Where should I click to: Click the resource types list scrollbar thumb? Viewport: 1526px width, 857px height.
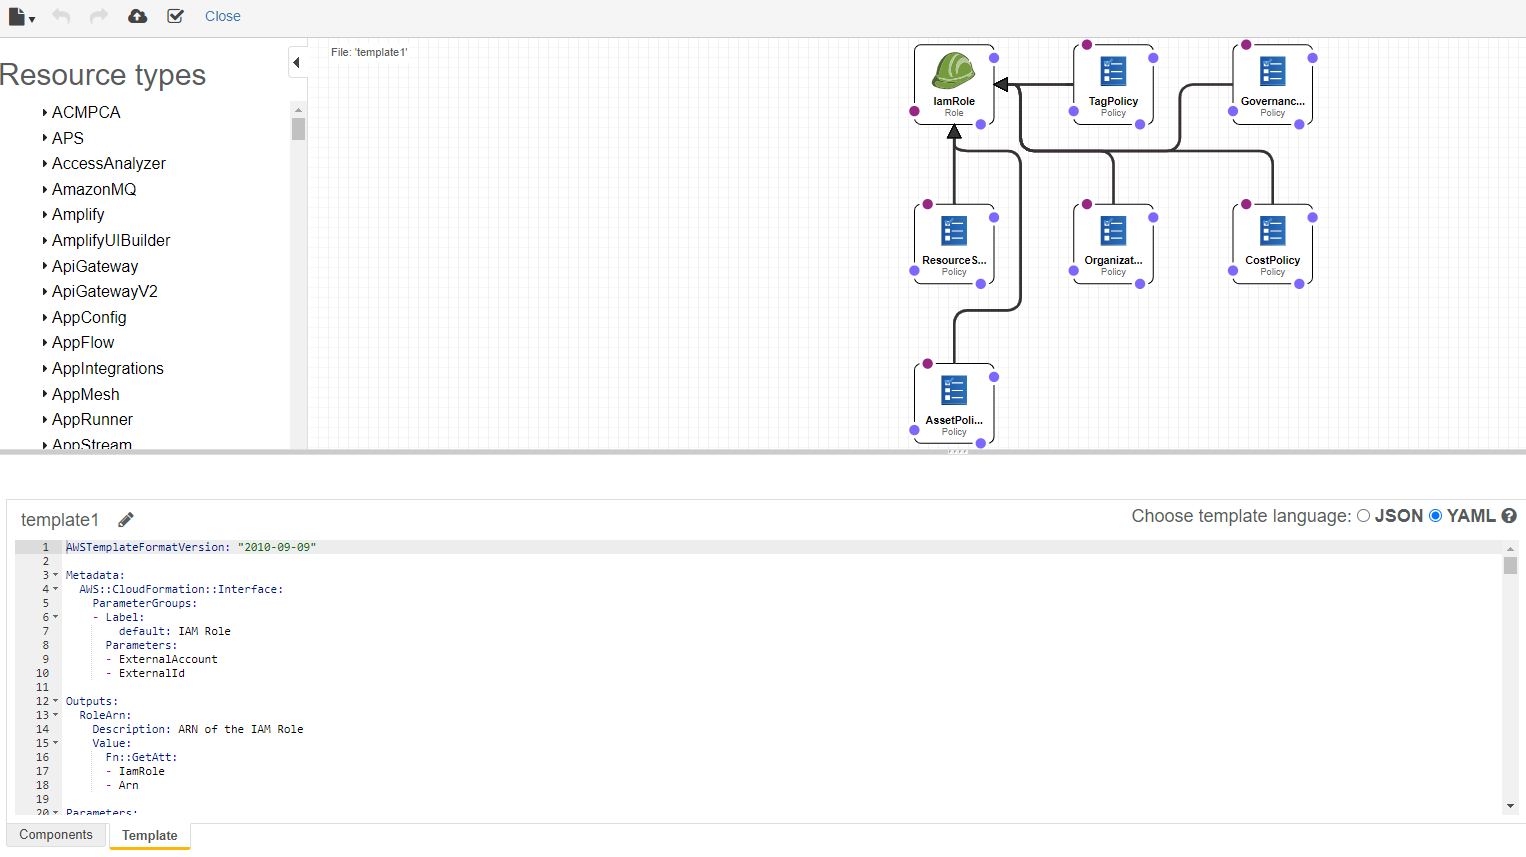point(298,129)
